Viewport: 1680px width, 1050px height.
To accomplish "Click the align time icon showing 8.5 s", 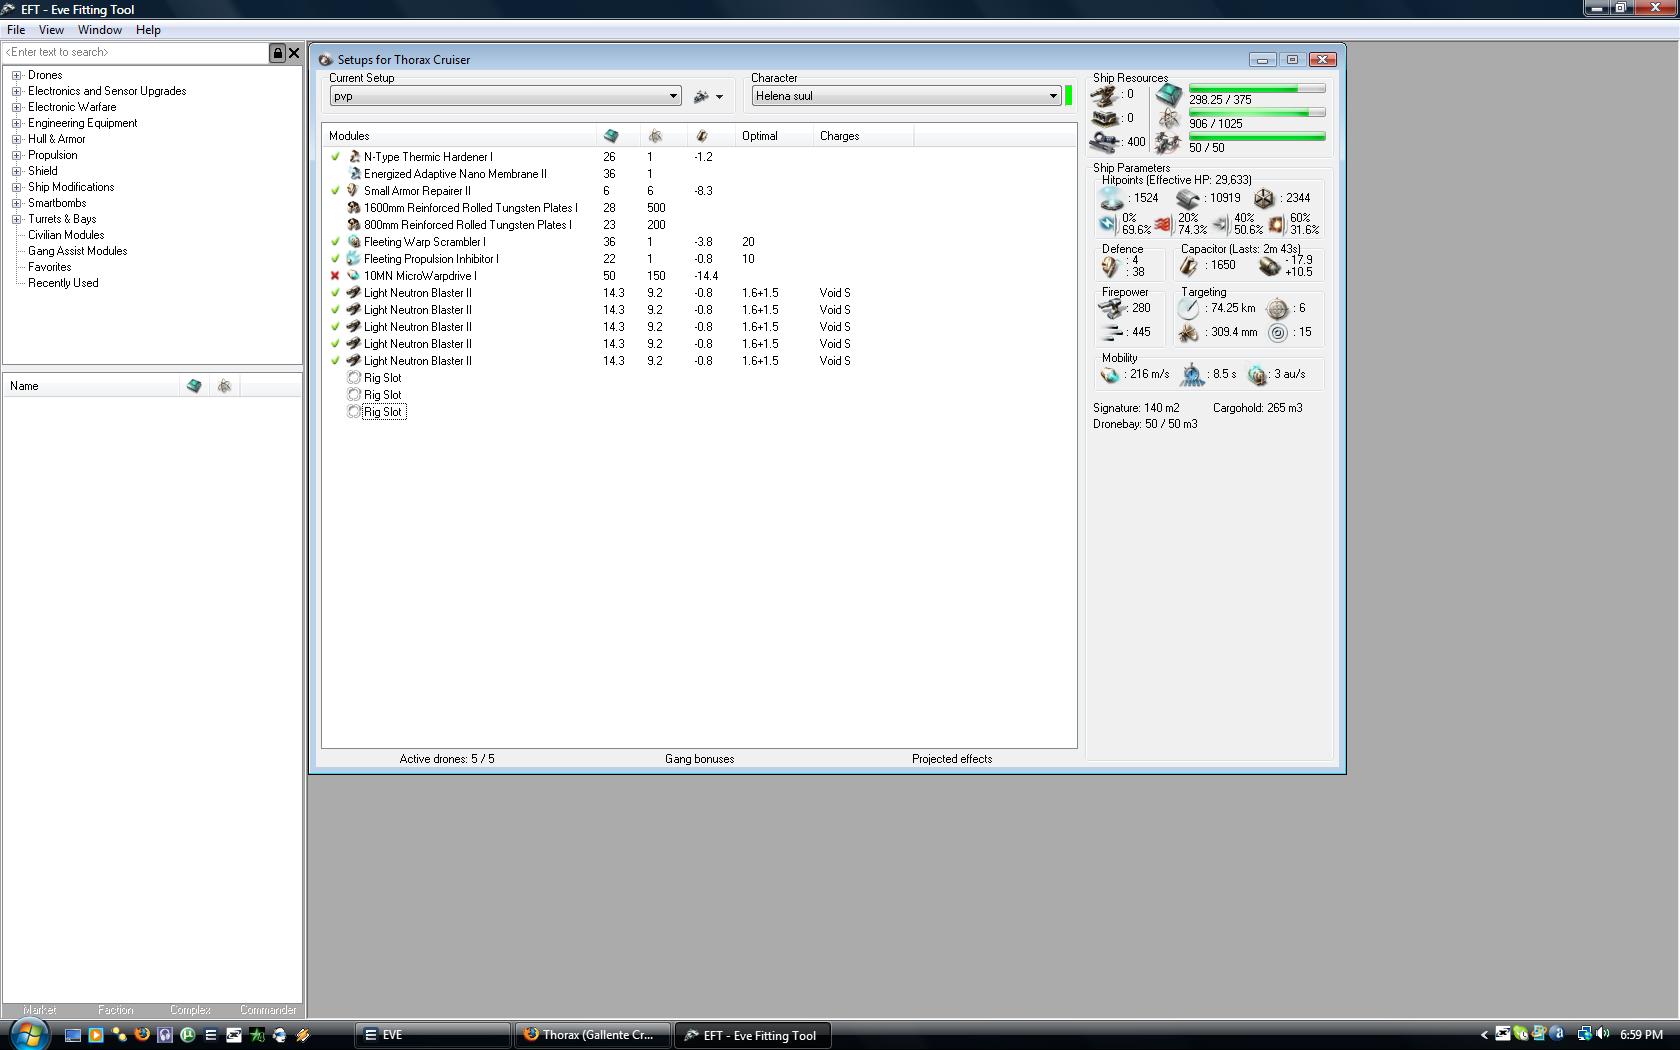I will (1192, 375).
